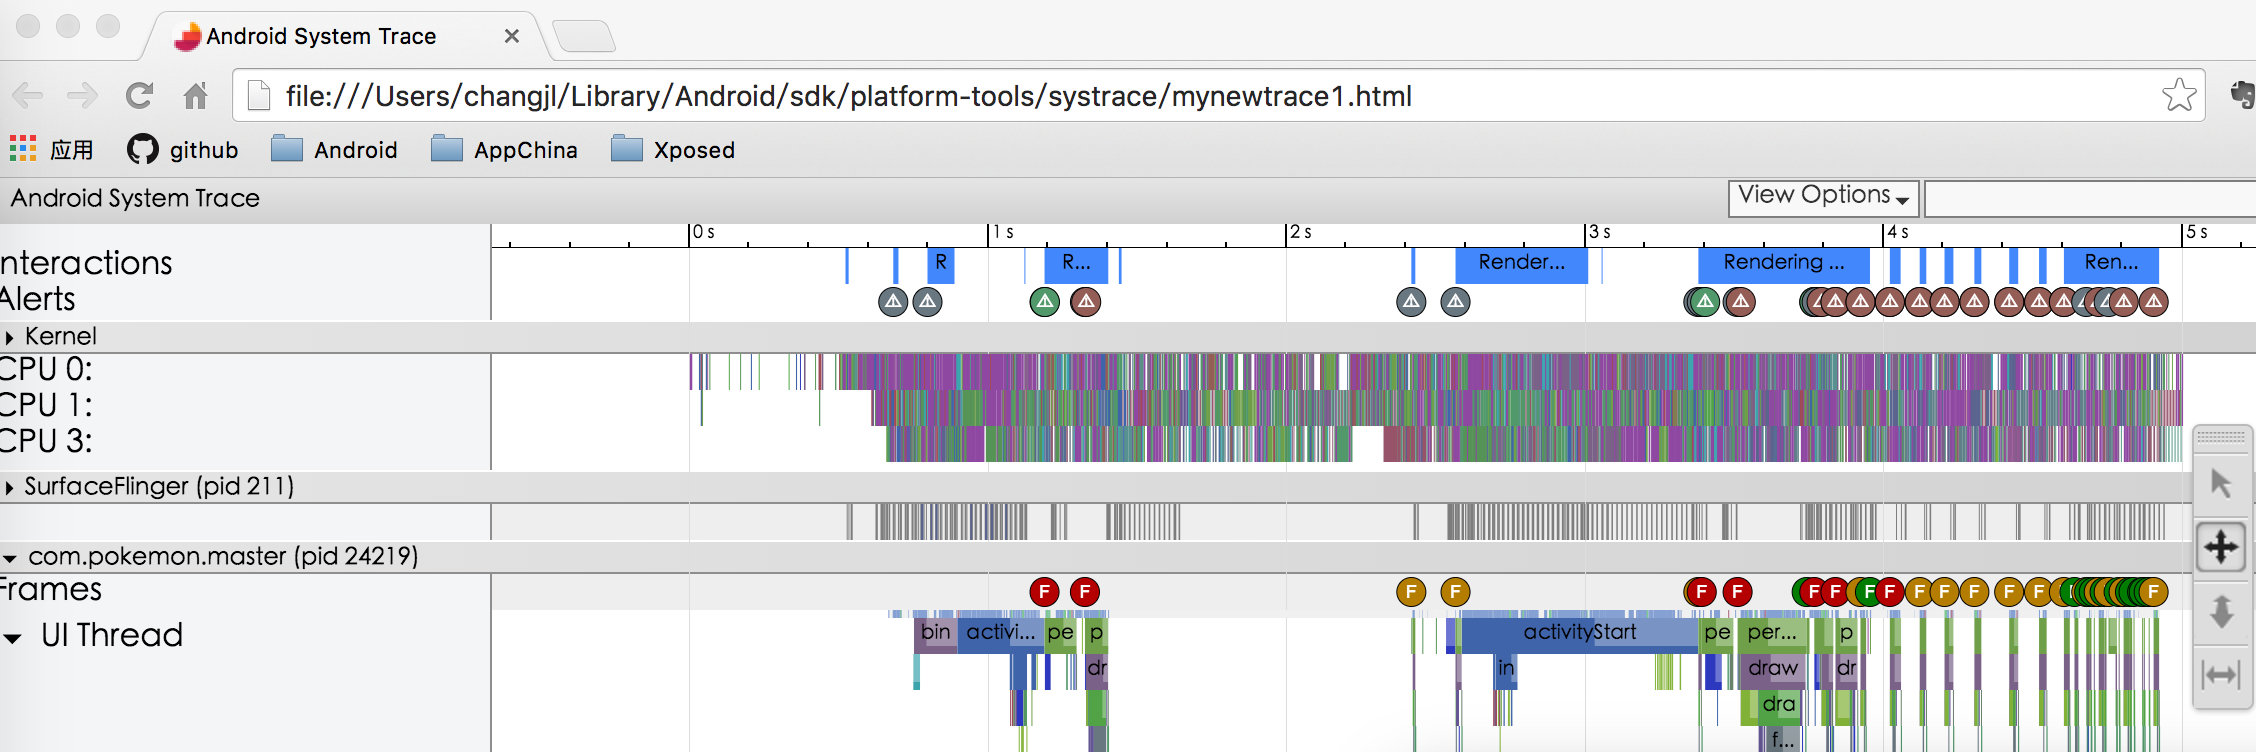Select the first red F frame marker

pos(1045,592)
